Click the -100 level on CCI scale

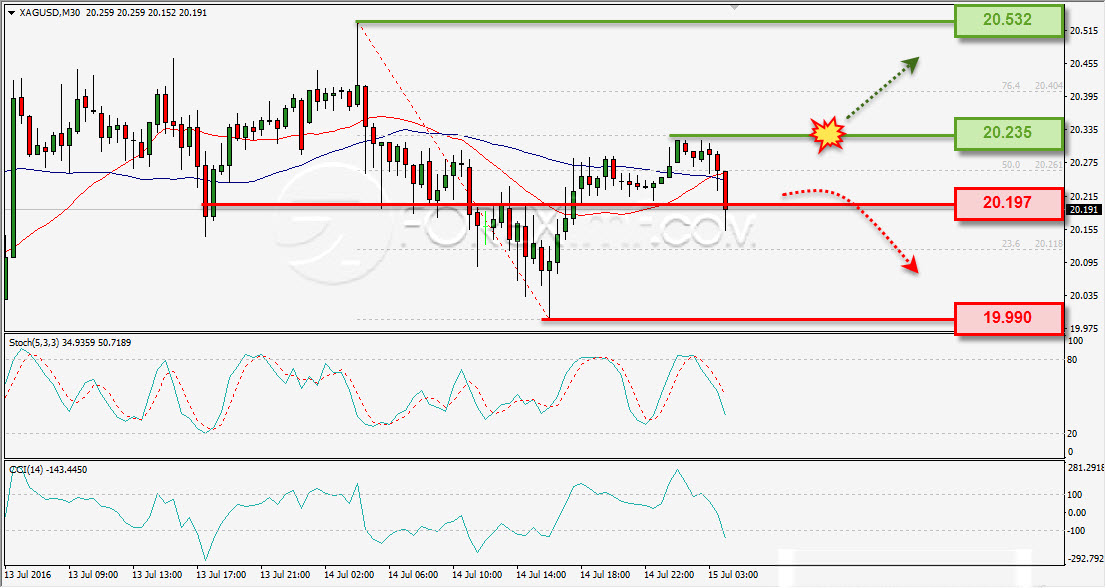[x=1076, y=530]
